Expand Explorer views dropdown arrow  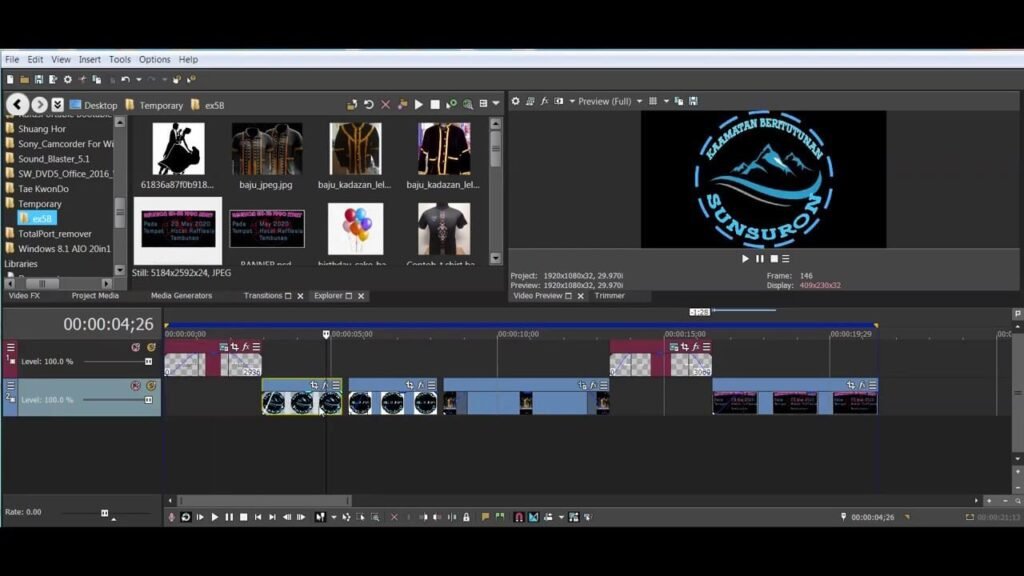point(496,104)
